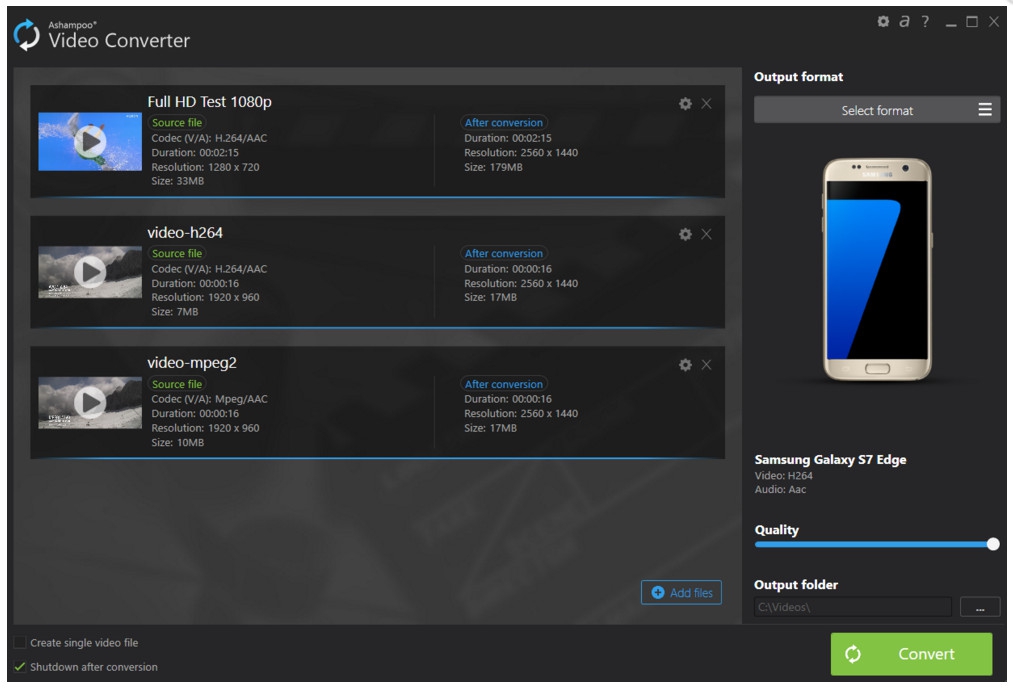Viewport: 1013px width, 695px height.
Task: Select the video-h264 title
Action: tap(185, 233)
